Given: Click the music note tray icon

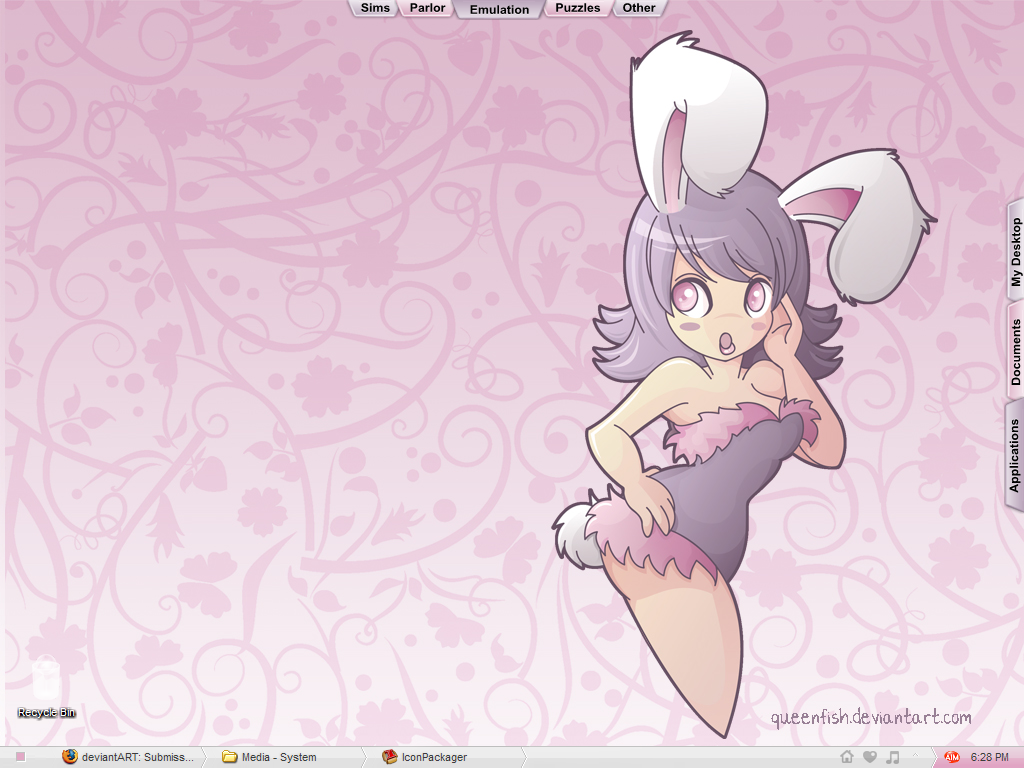Looking at the screenshot, I should [893, 756].
